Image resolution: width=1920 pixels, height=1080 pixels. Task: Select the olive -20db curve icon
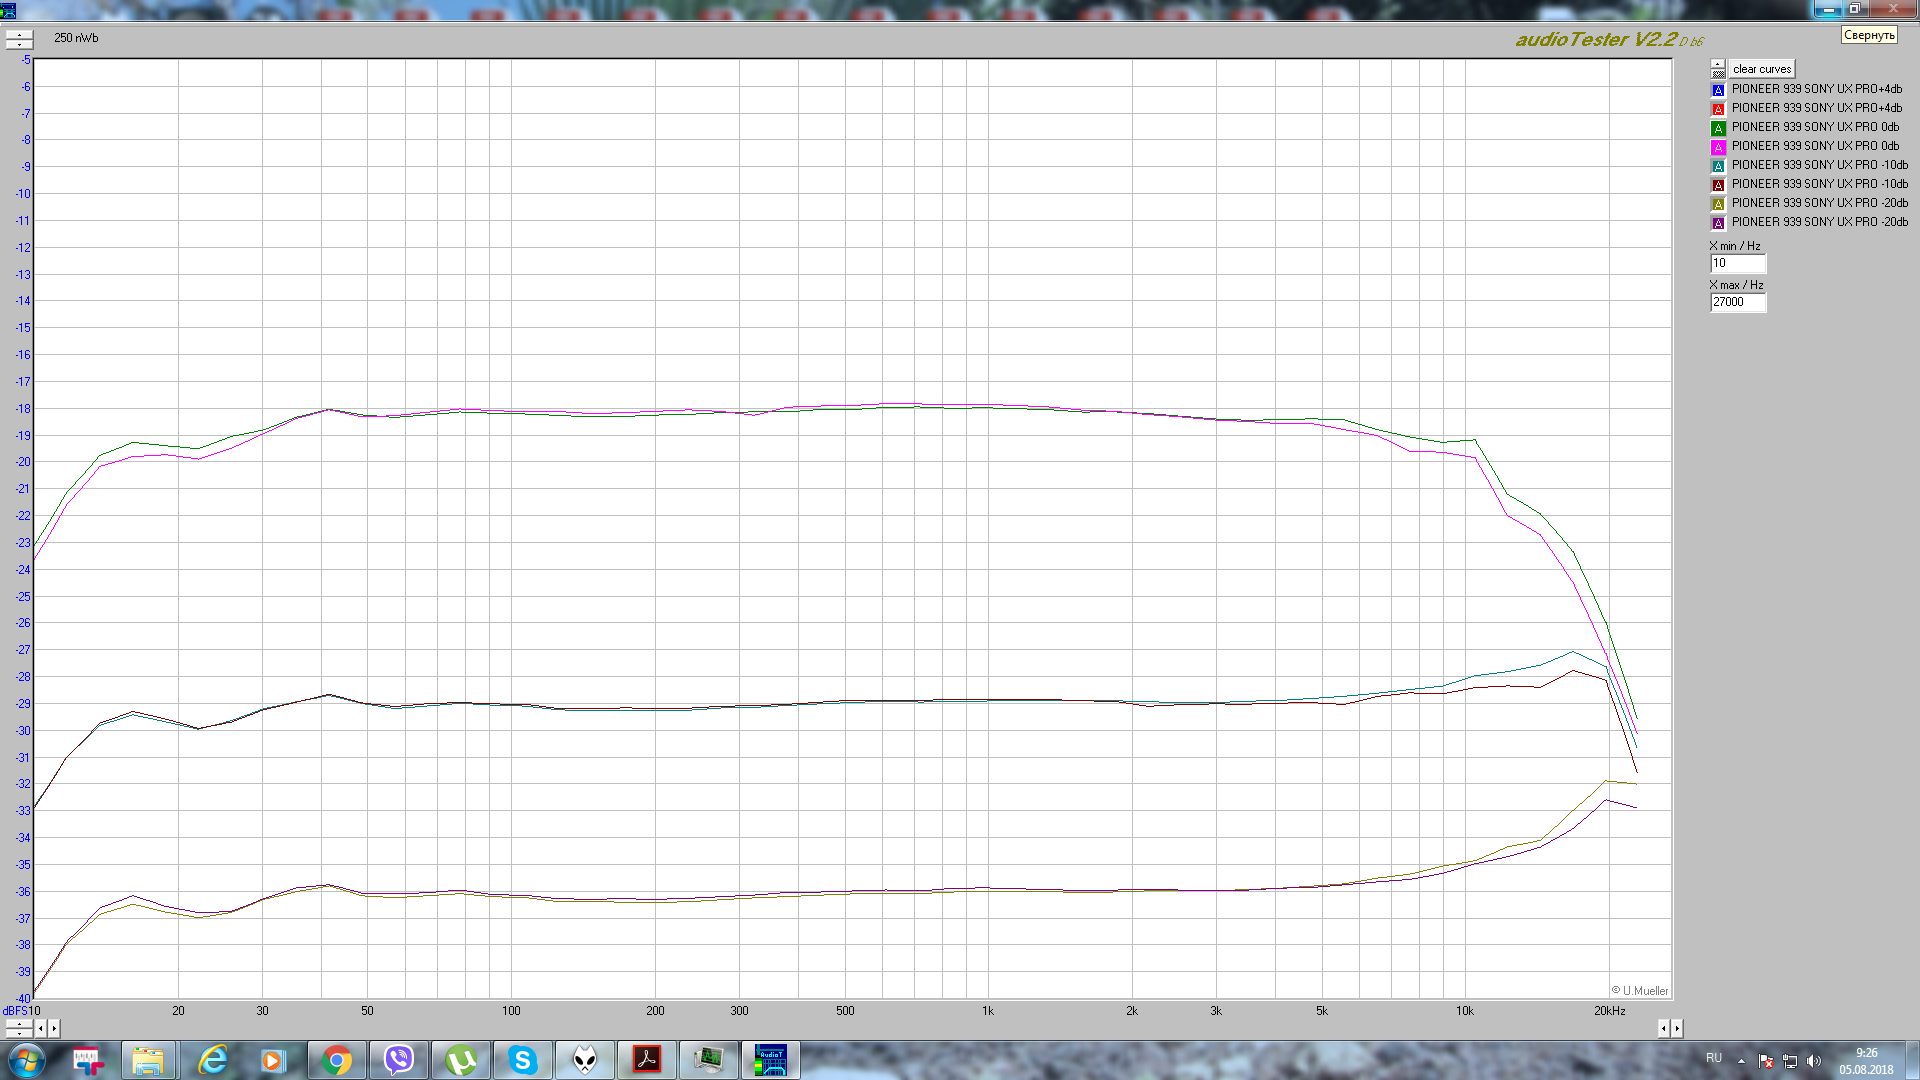1718,204
